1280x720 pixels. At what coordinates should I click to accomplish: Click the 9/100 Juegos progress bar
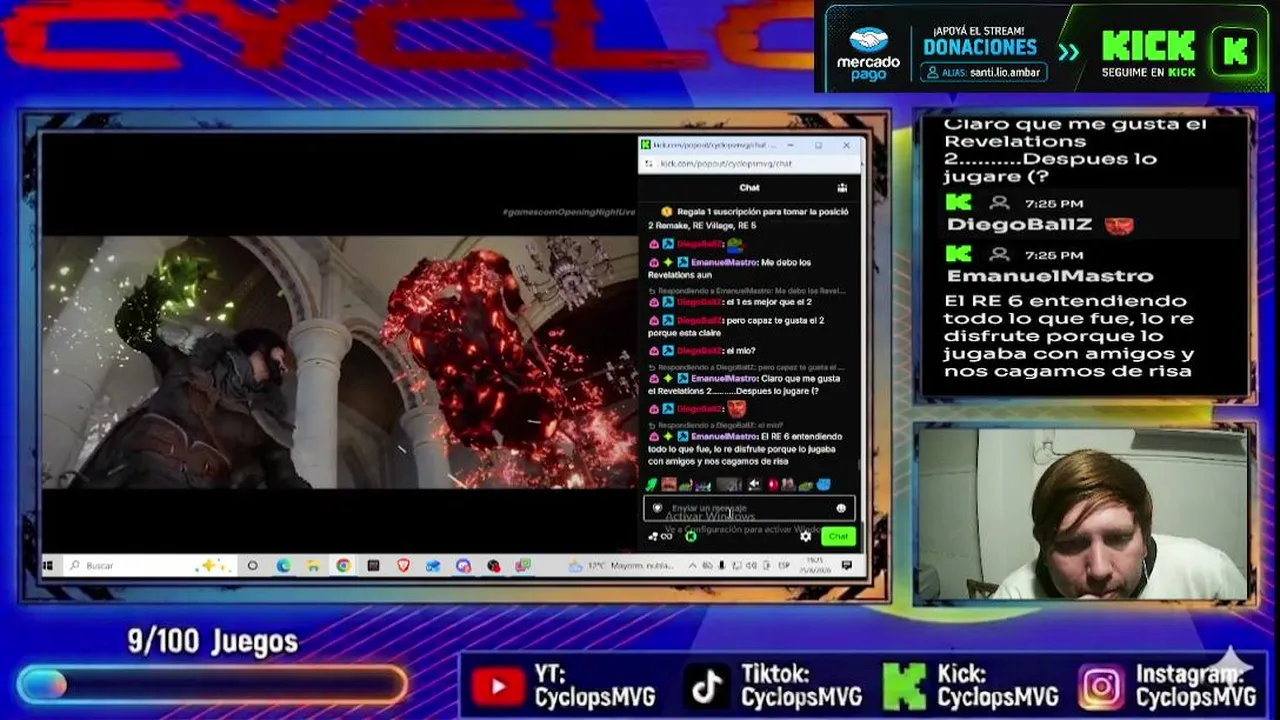(212, 685)
